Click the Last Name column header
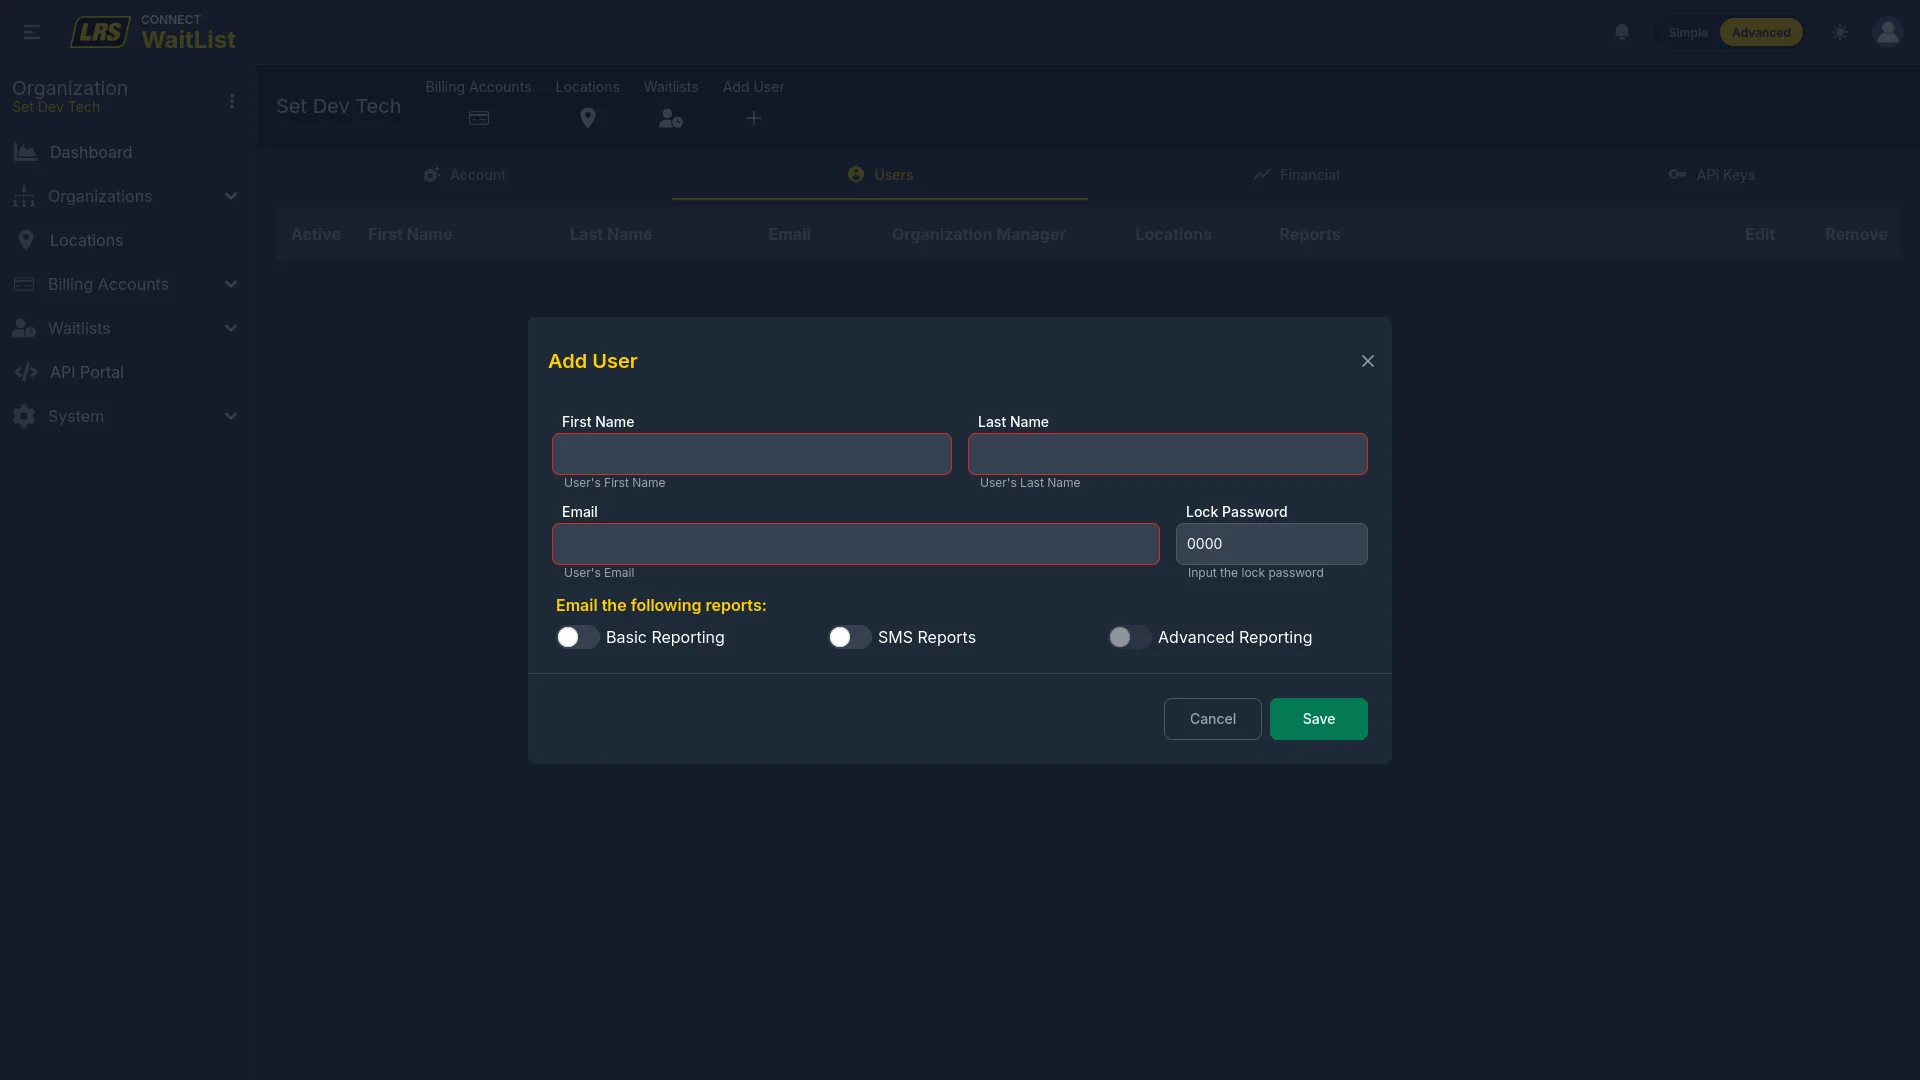The width and height of the screenshot is (1920, 1080). (611, 234)
